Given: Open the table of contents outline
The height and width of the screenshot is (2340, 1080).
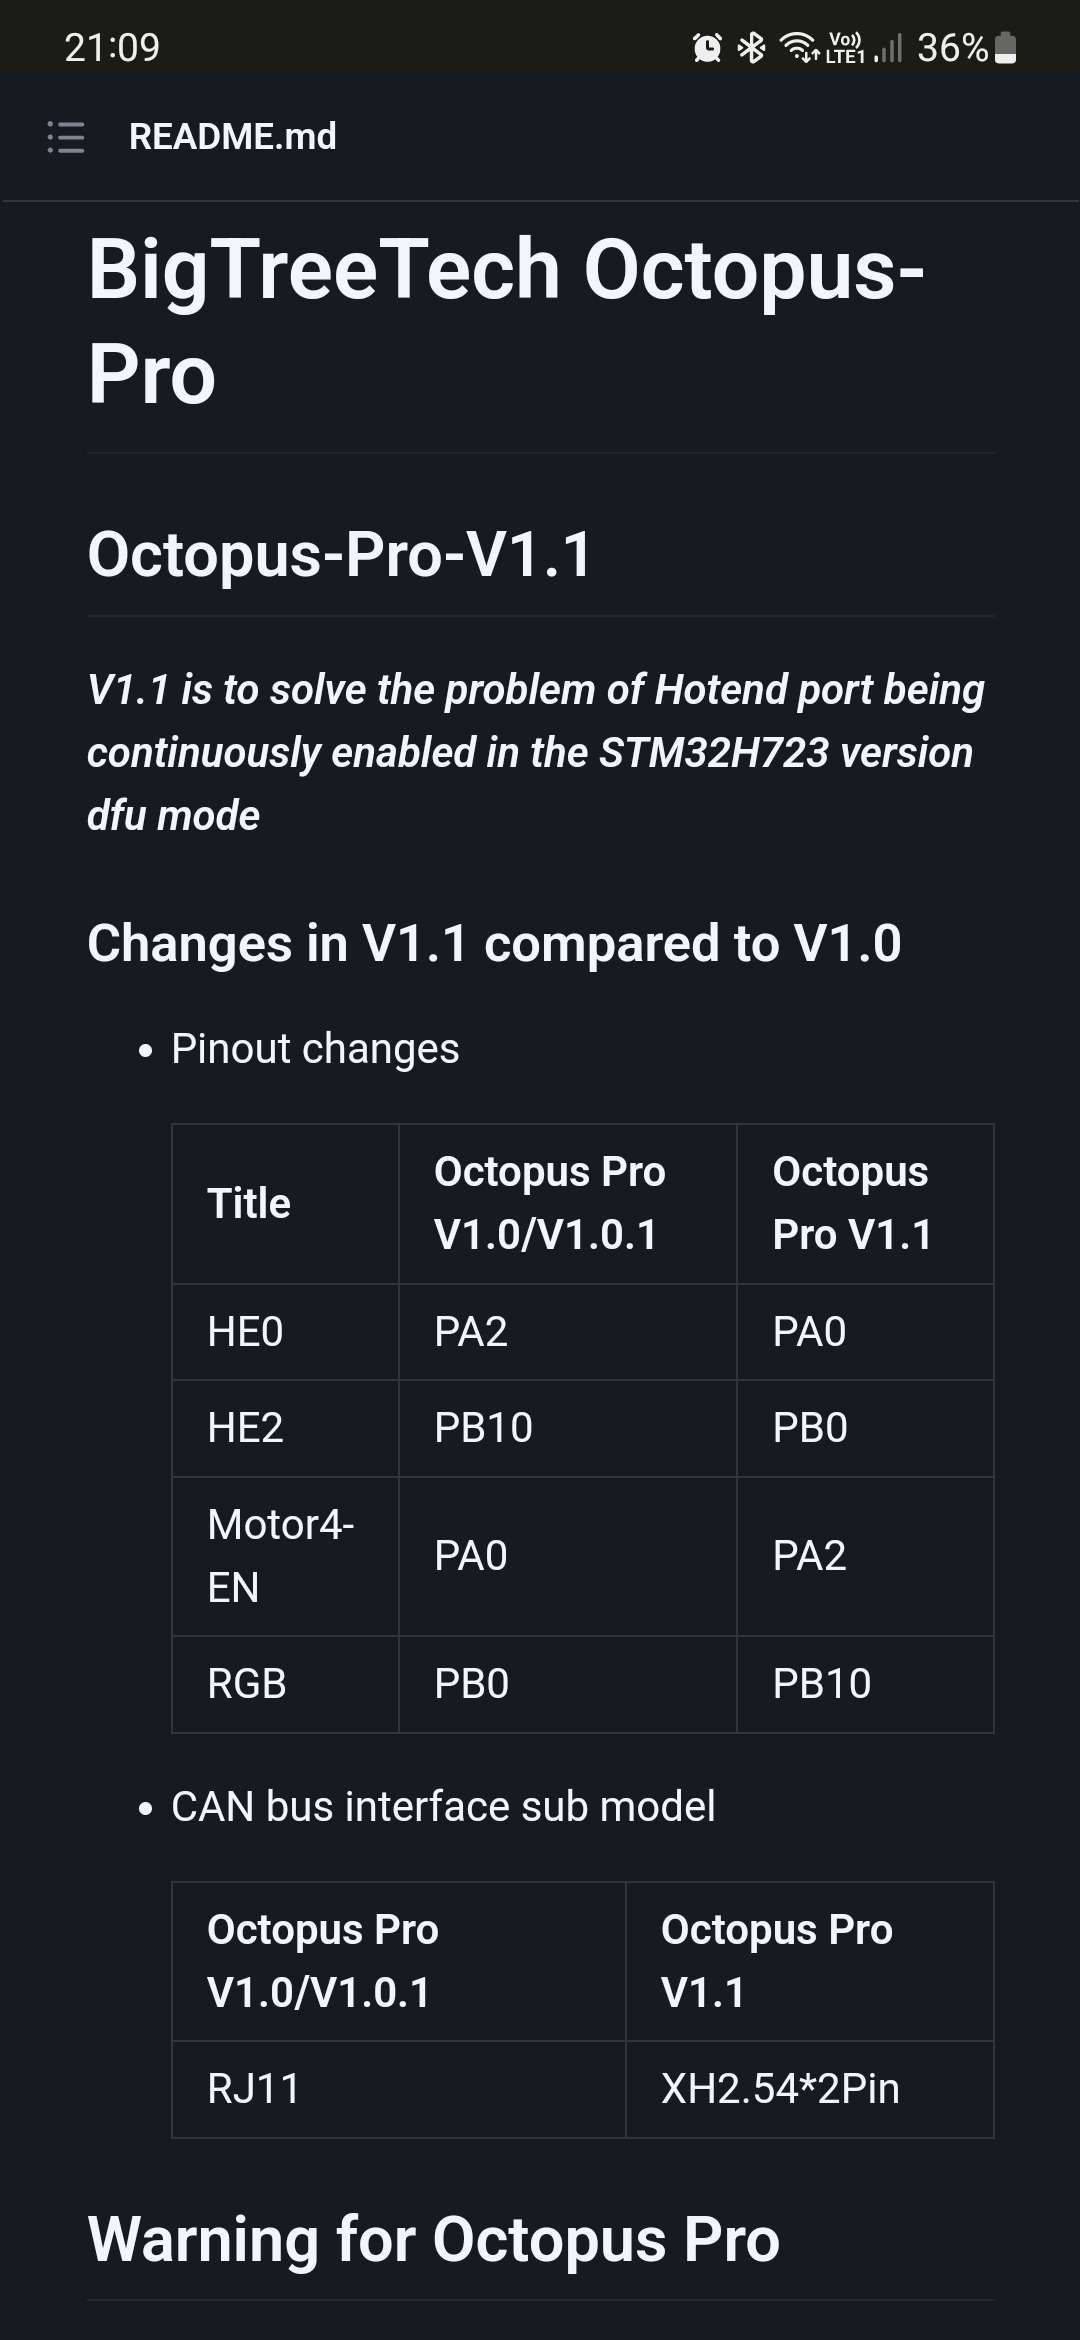Looking at the screenshot, I should pos(63,137).
